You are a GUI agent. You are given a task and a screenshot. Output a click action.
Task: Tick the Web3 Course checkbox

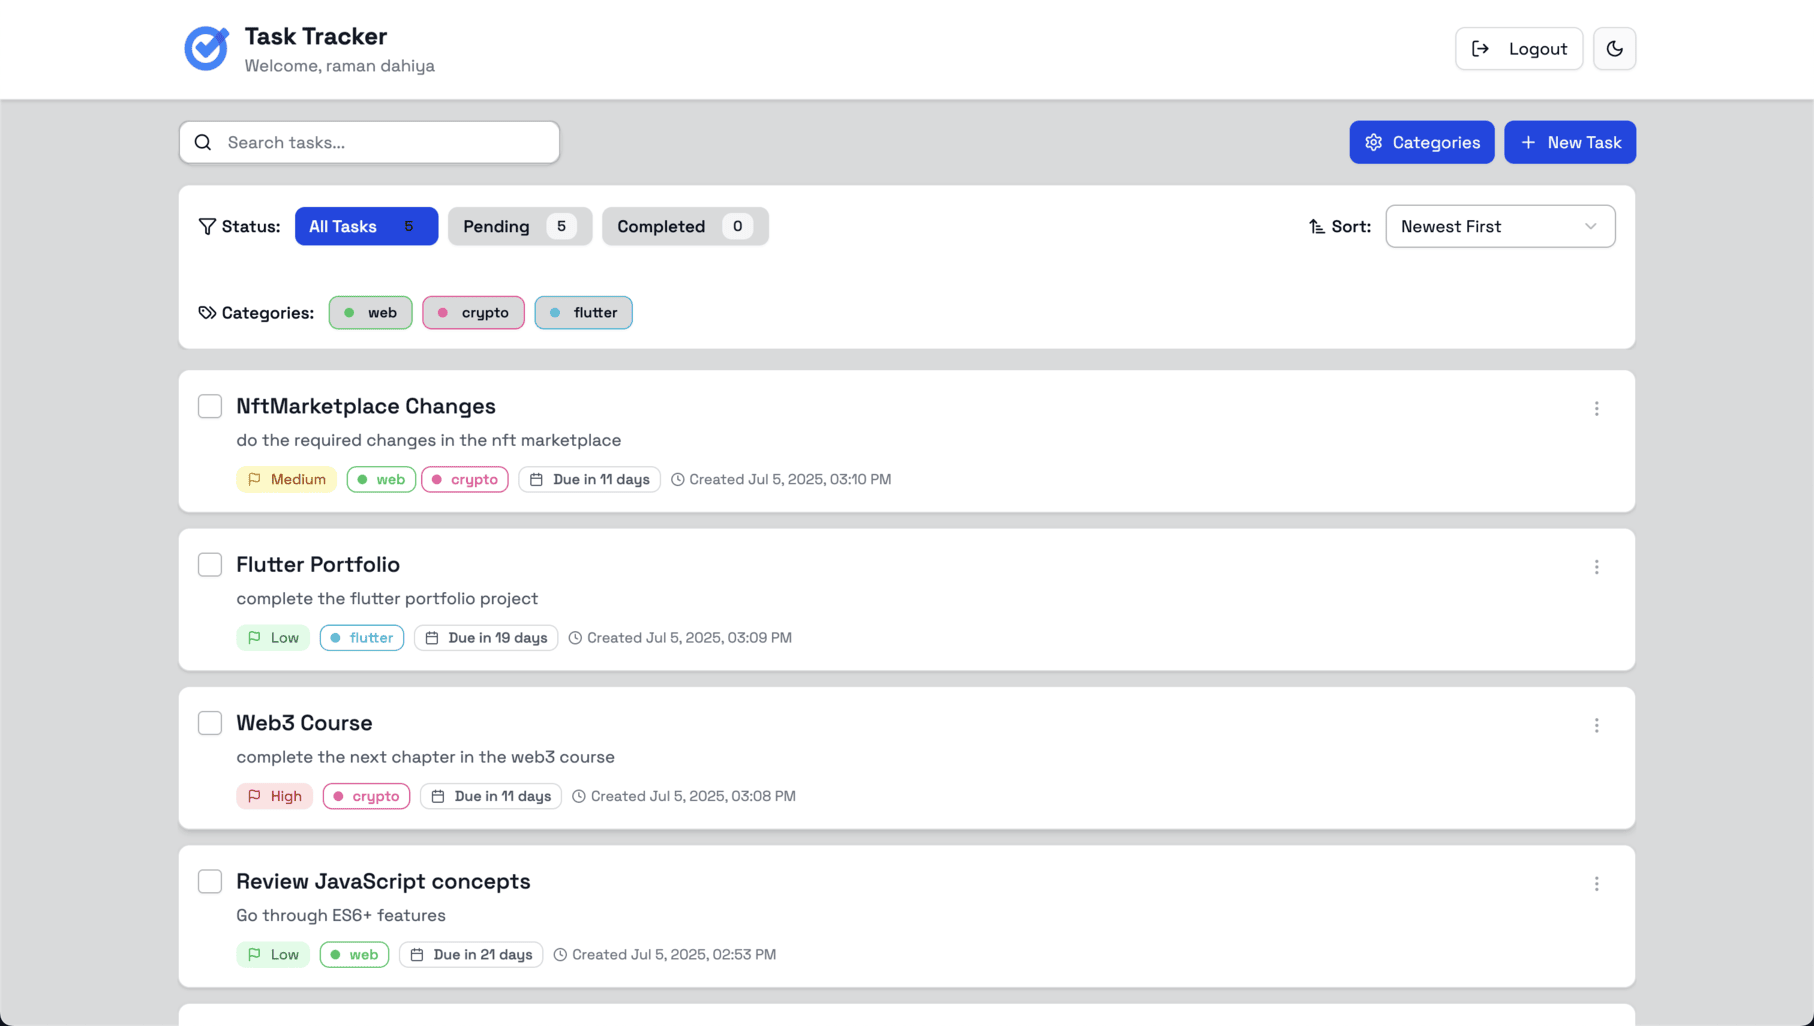(210, 723)
